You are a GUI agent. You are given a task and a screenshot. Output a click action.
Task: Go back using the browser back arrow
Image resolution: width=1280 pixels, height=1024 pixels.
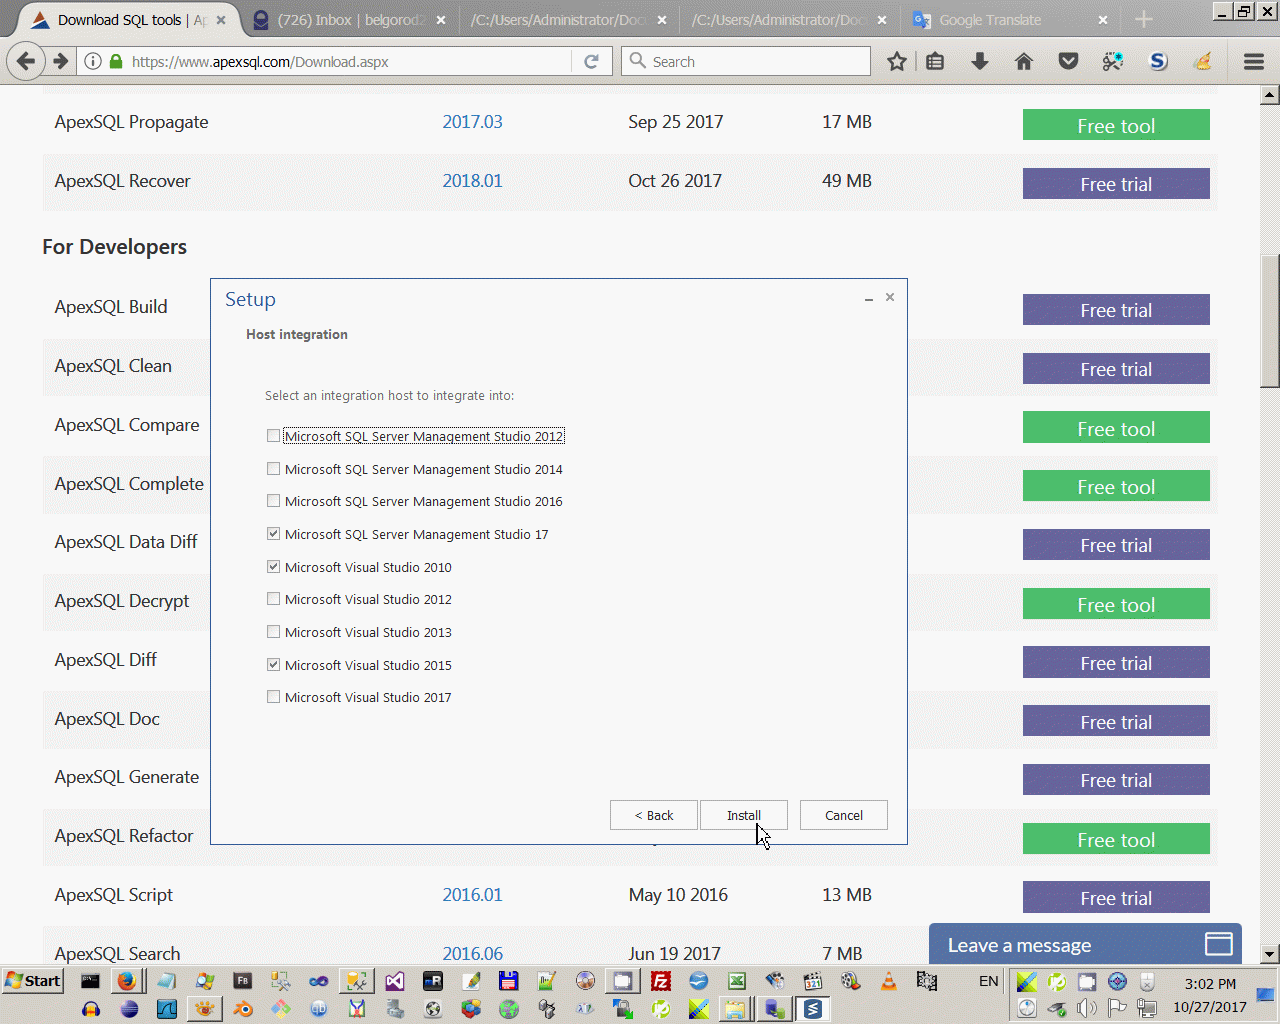tap(26, 62)
